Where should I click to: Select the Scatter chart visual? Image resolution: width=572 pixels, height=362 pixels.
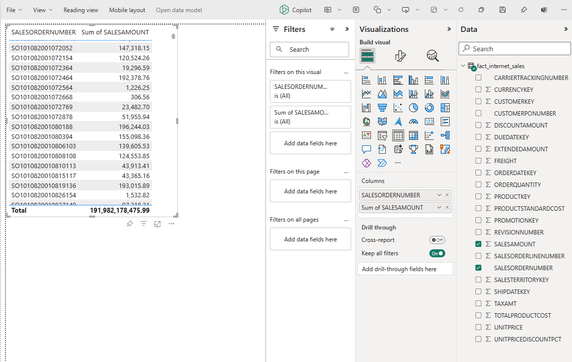[398, 108]
